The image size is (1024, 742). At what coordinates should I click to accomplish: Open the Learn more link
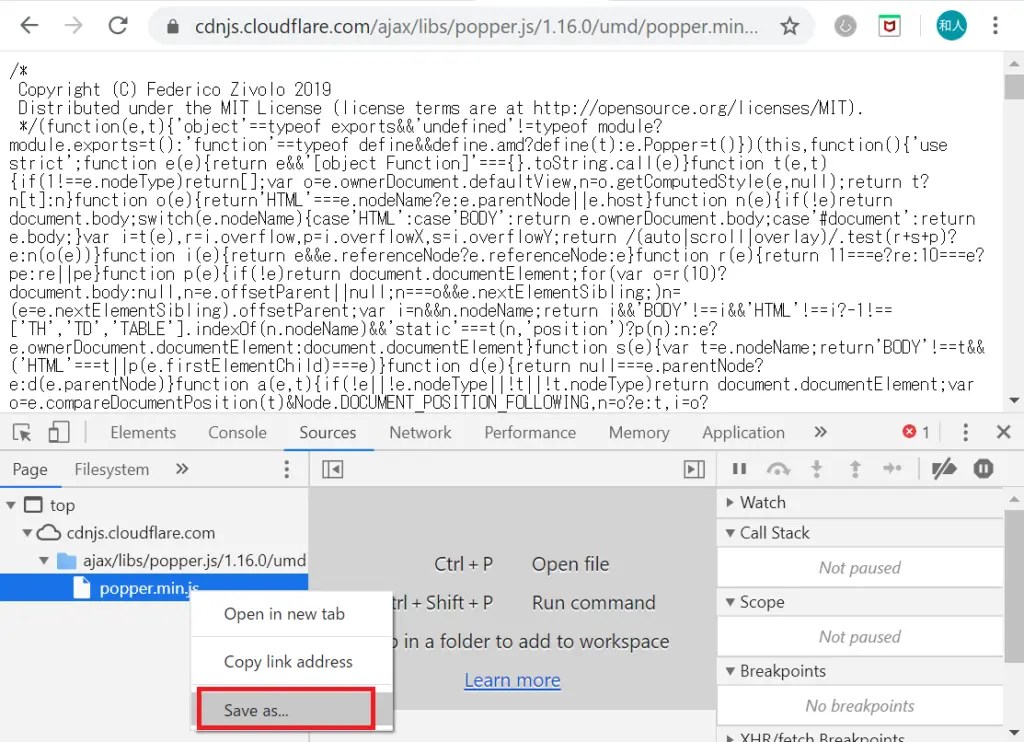point(512,679)
